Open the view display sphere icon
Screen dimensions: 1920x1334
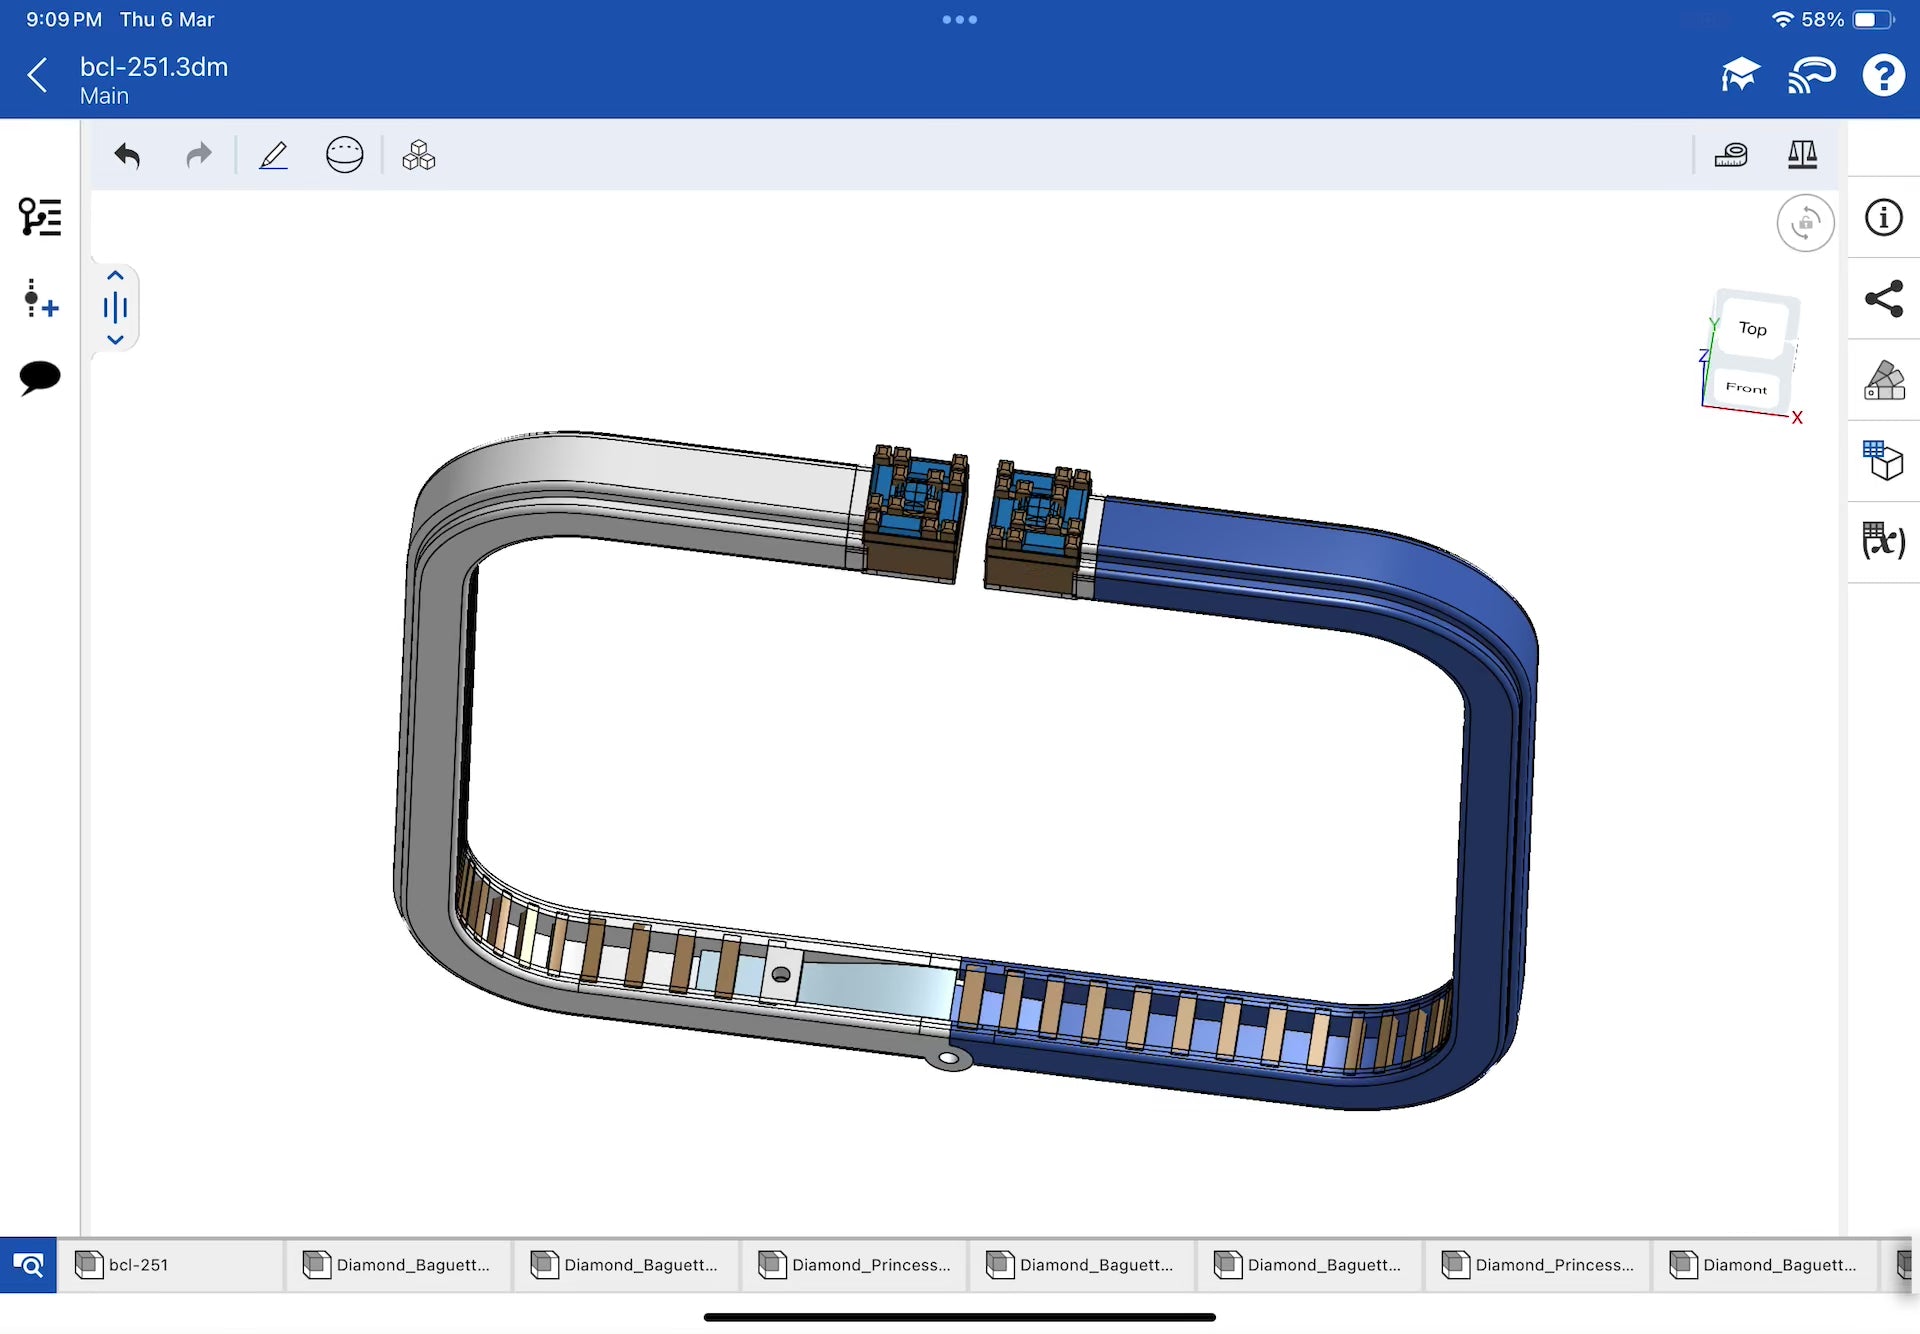[x=344, y=156]
